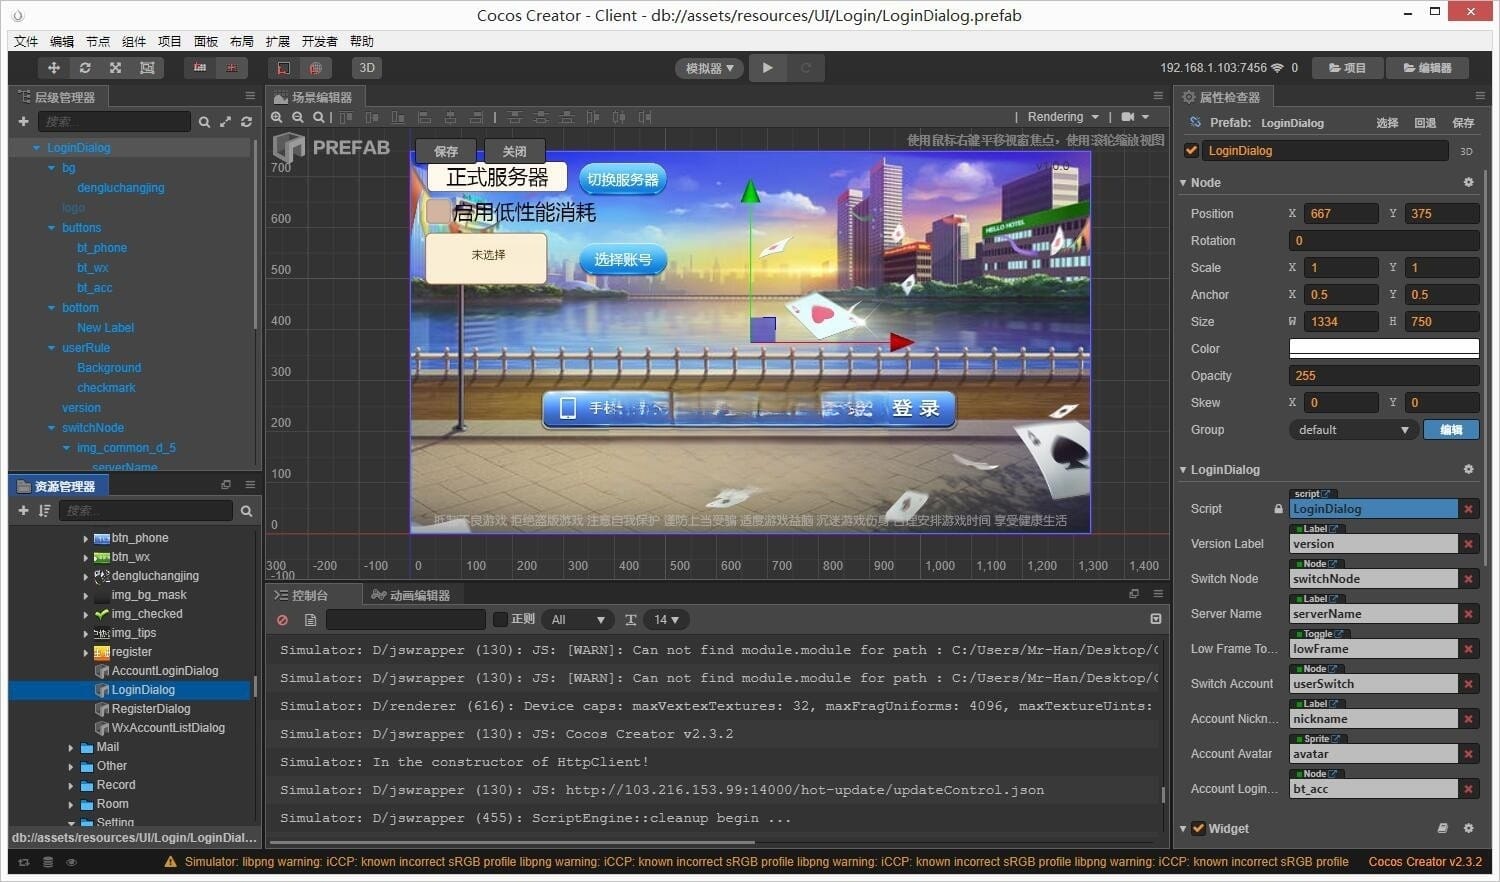
Task: Click the hierarchy search magnifier icon
Action: click(204, 122)
